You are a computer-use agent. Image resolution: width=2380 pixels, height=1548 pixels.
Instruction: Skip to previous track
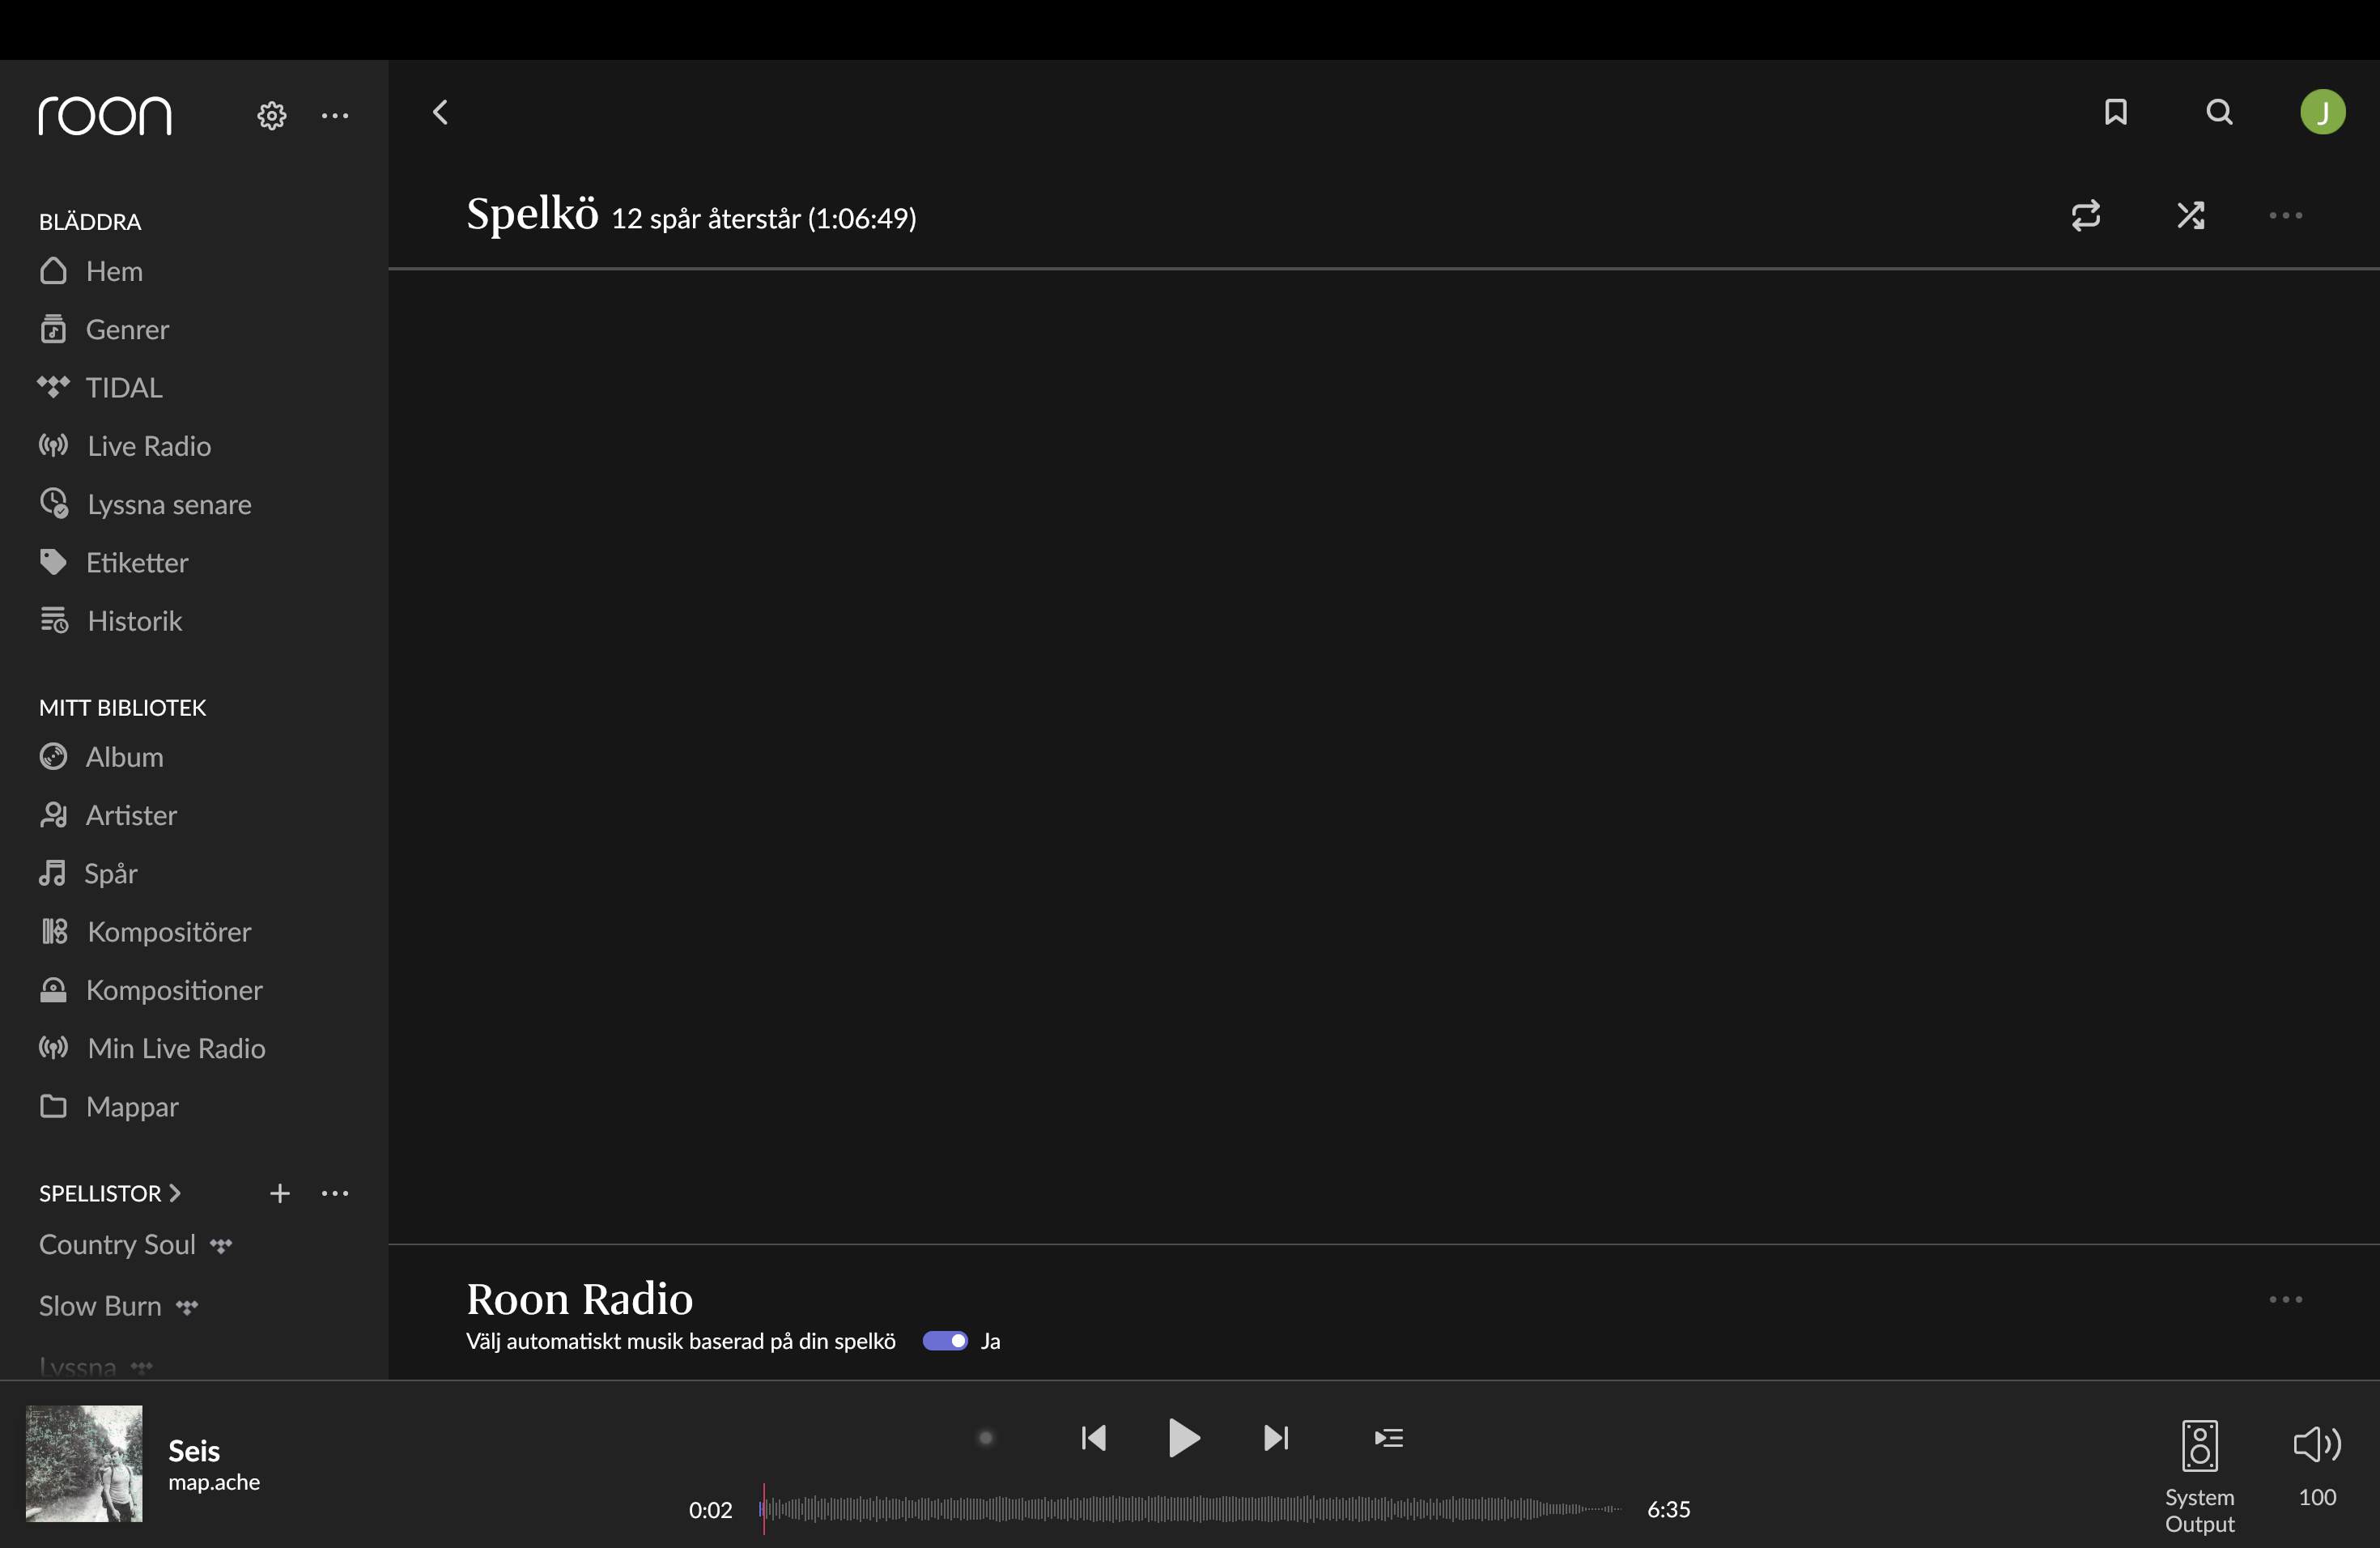1094,1438
